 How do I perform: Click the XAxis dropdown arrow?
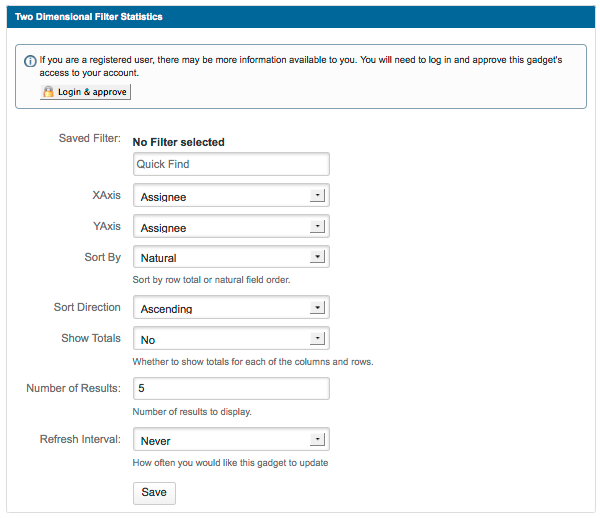click(x=317, y=195)
